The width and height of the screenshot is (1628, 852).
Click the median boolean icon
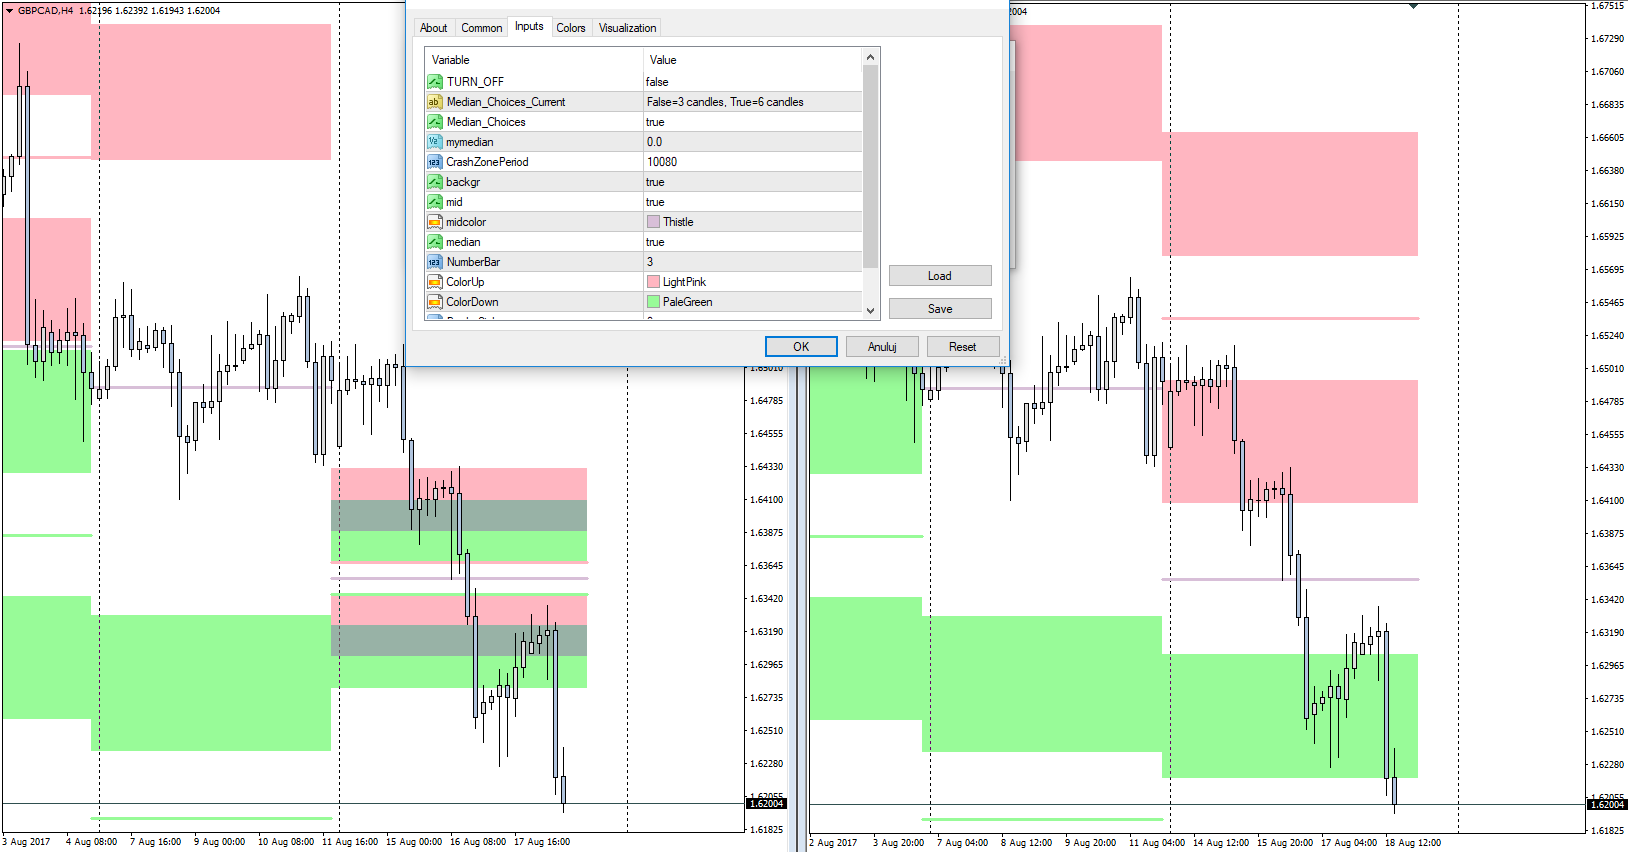pos(434,242)
